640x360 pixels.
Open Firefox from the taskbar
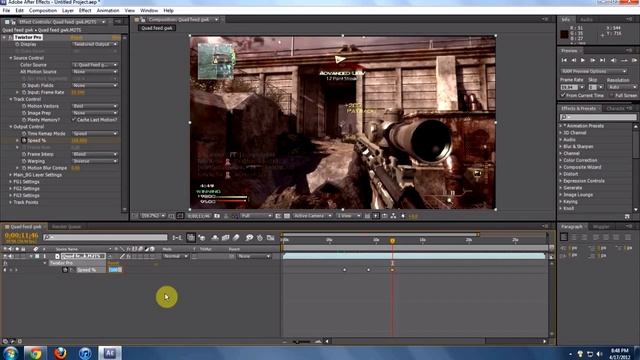(x=60, y=353)
